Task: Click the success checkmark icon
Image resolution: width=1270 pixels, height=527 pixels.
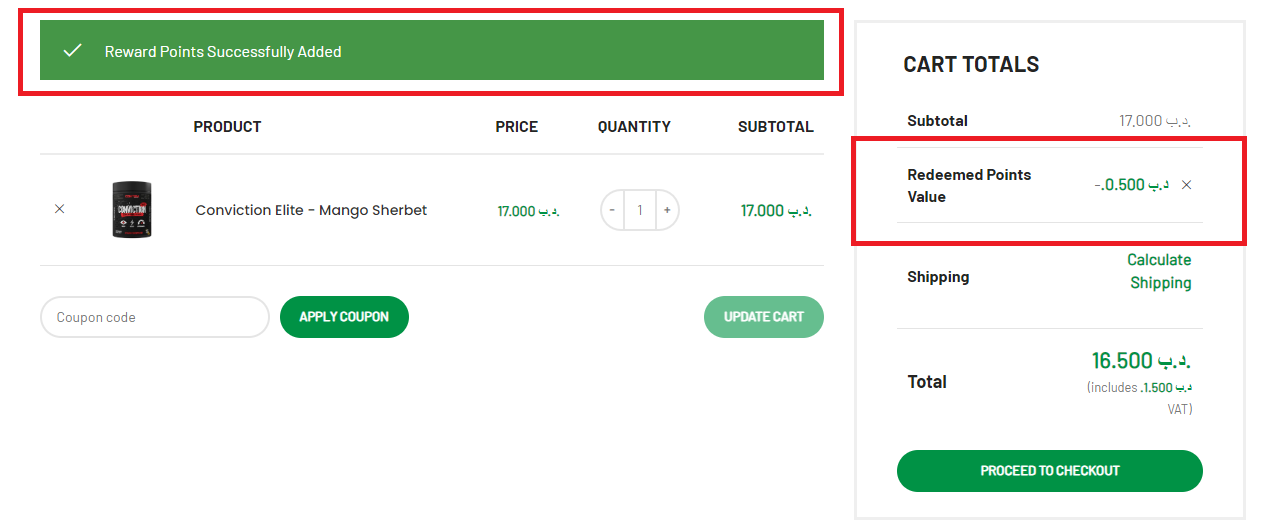Action: (72, 51)
